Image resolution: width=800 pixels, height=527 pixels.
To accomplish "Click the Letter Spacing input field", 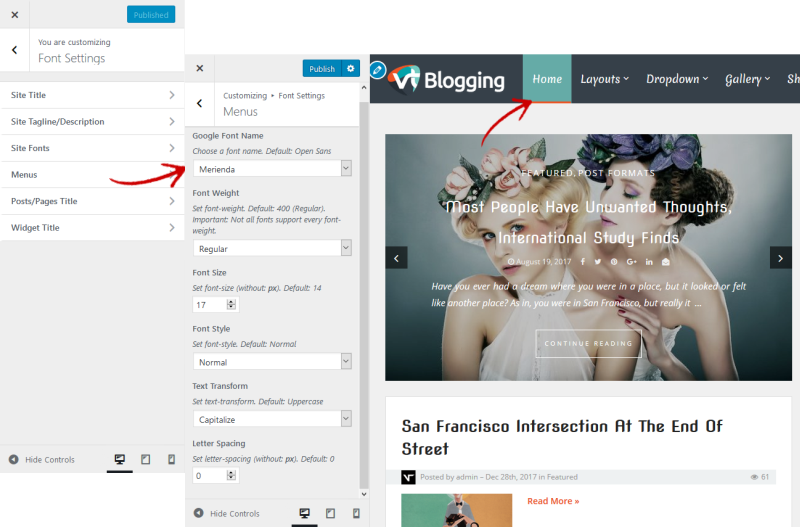I will coord(209,476).
